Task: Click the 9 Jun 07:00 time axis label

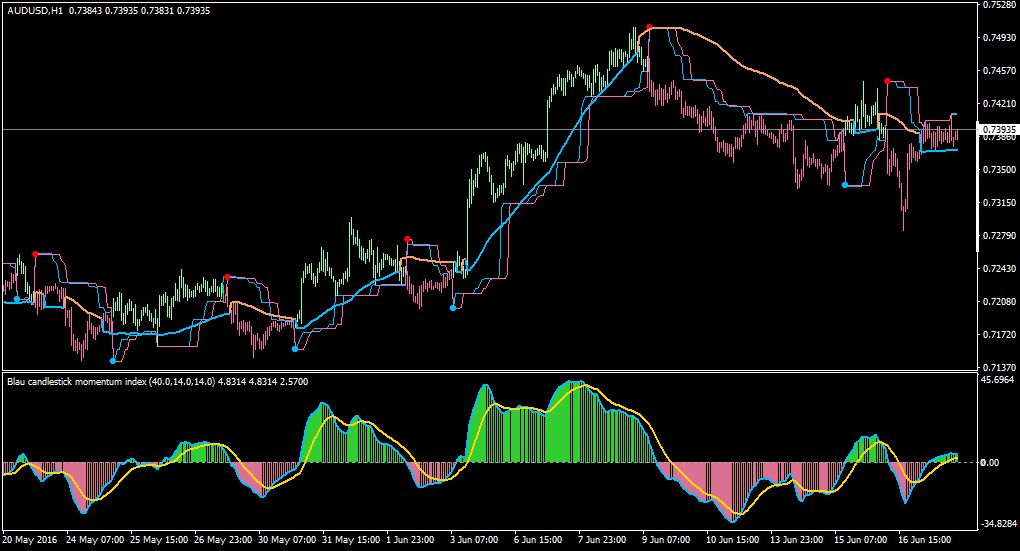Action: (665, 540)
